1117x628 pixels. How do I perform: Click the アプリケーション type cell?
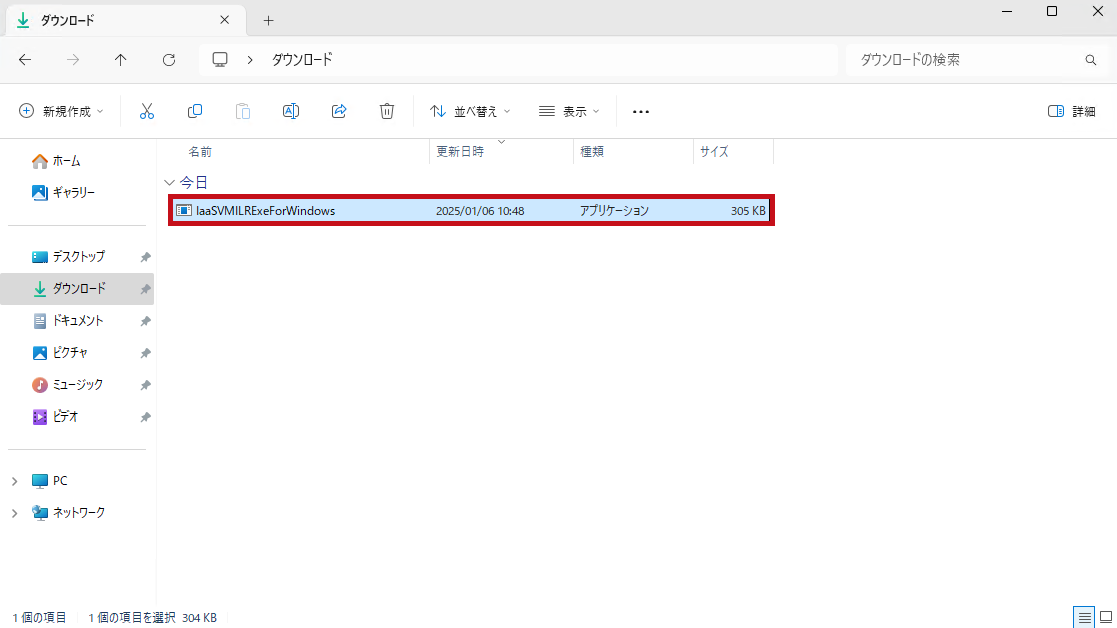tap(614, 211)
